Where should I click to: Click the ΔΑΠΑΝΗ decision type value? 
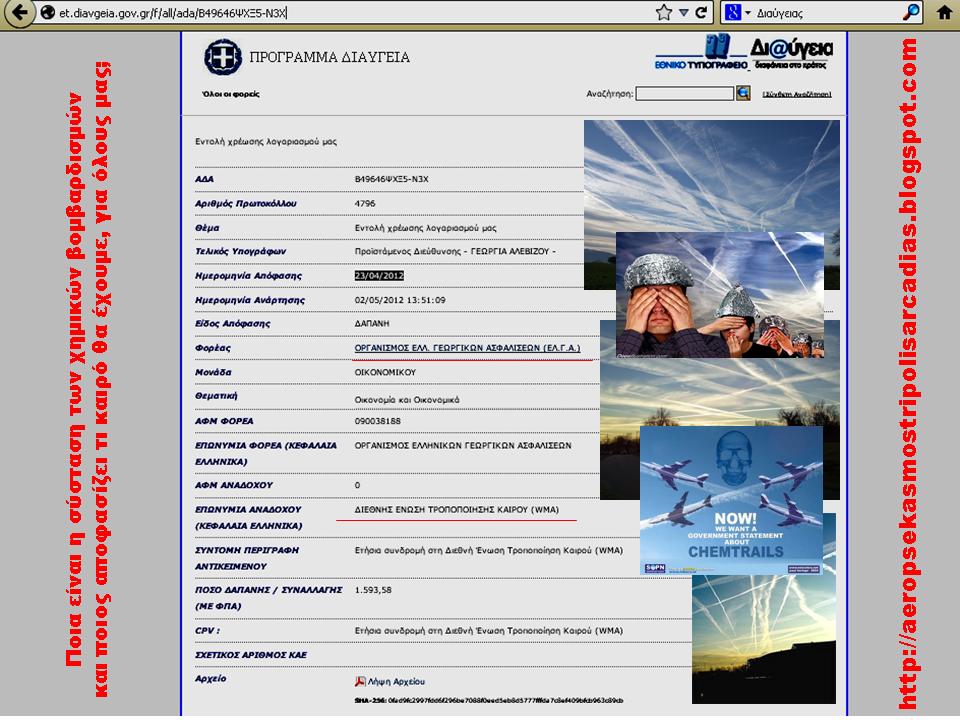(372, 323)
